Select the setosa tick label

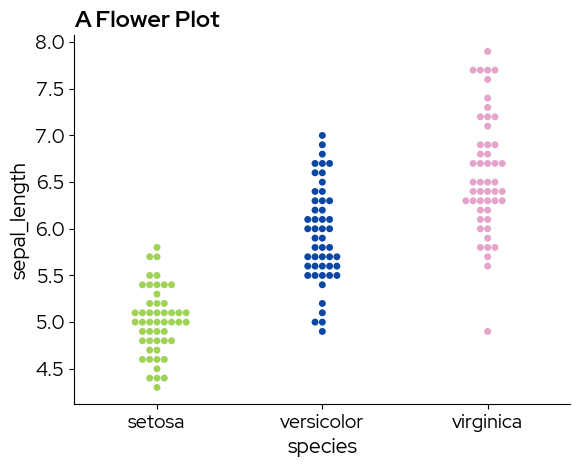tap(156, 422)
